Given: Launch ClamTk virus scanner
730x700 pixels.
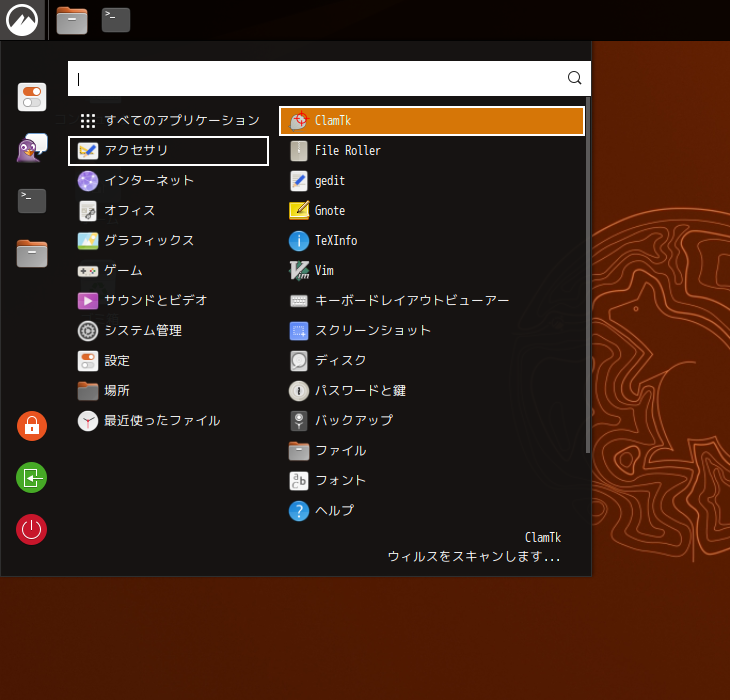Looking at the screenshot, I should click(x=432, y=121).
